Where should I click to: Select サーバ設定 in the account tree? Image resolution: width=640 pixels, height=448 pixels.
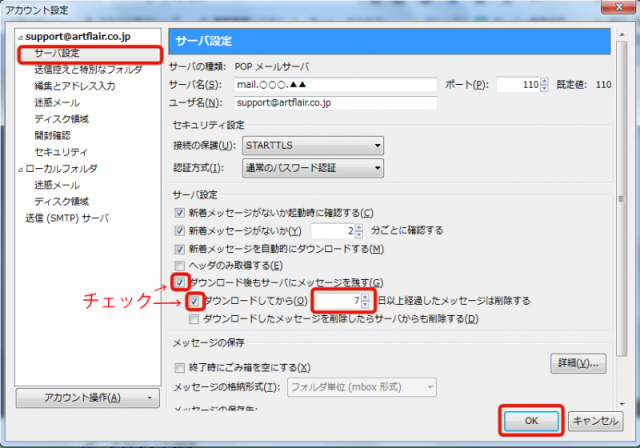[x=57, y=53]
